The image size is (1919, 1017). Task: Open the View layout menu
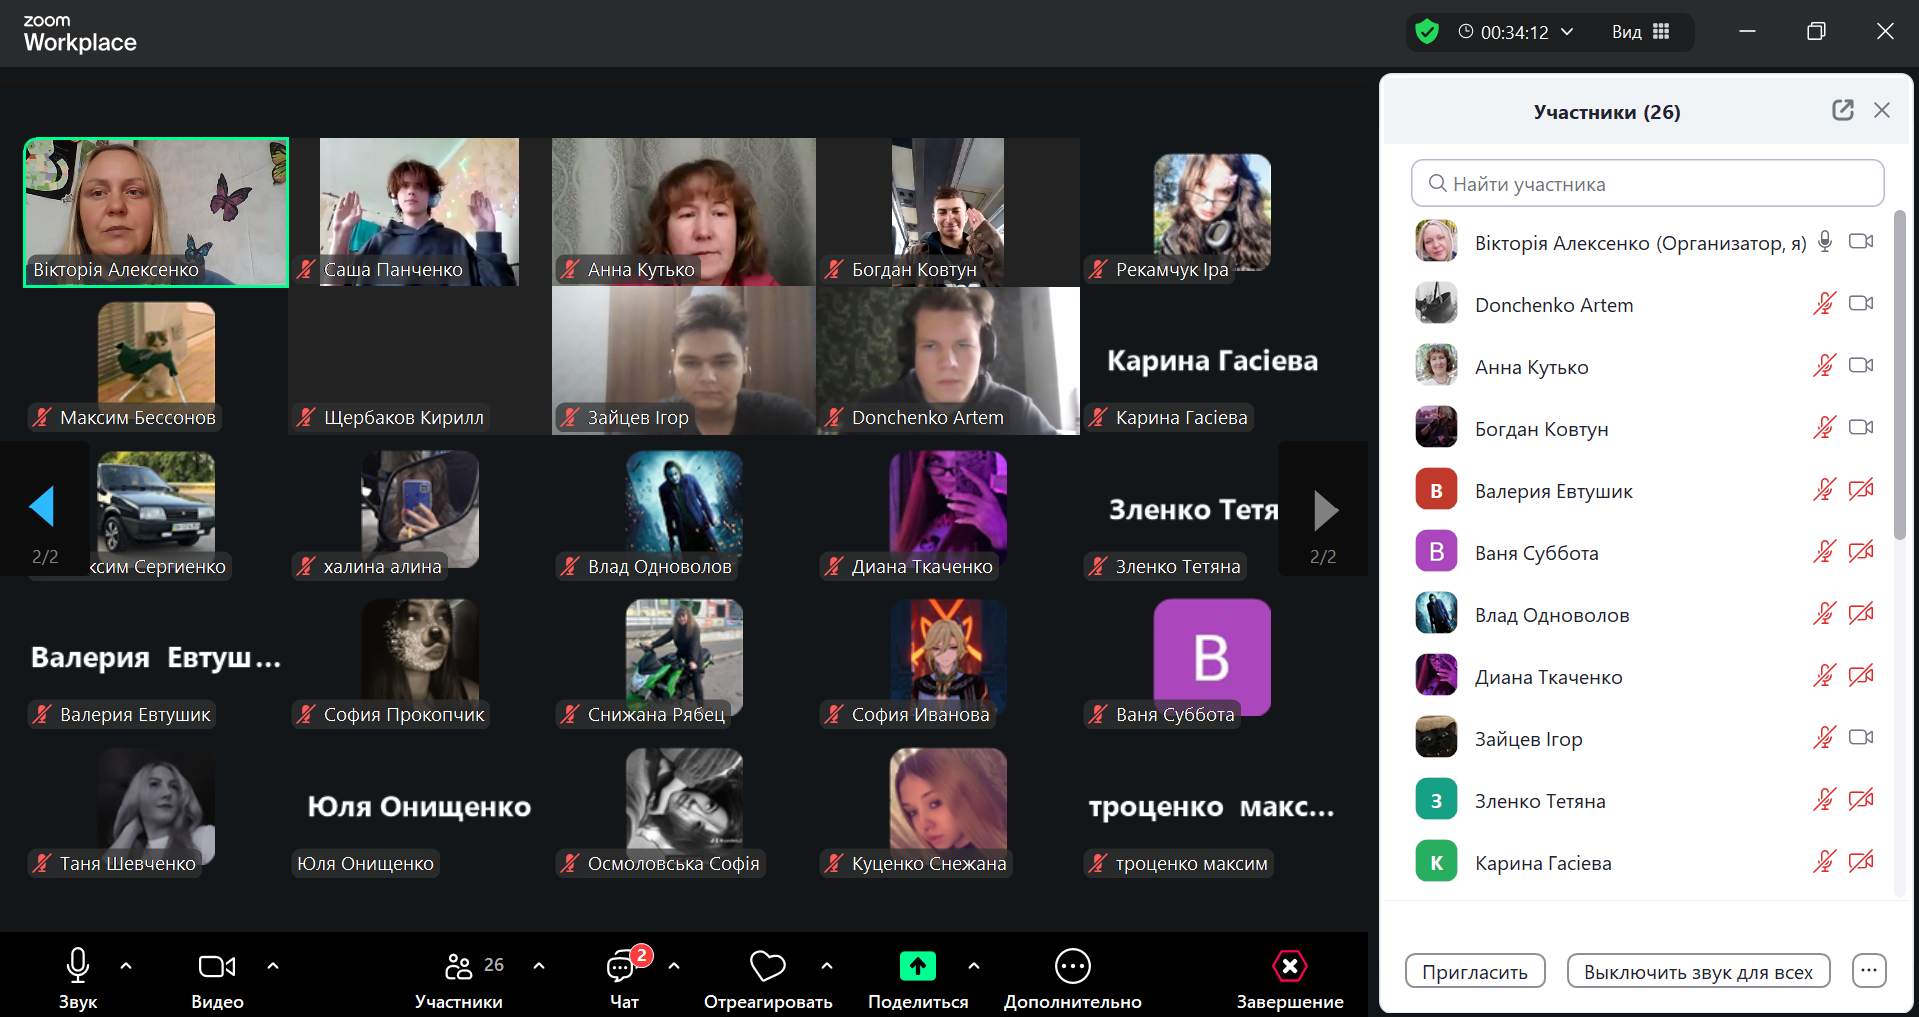click(1640, 32)
